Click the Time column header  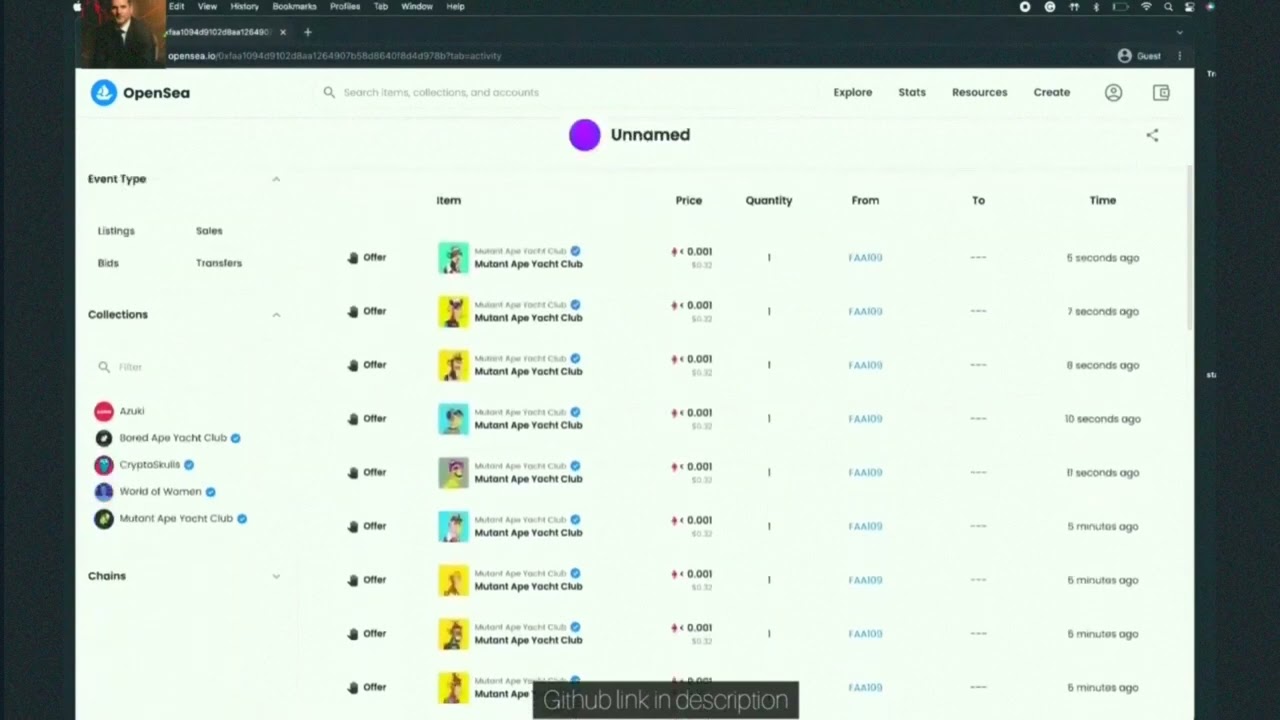pos(1103,201)
